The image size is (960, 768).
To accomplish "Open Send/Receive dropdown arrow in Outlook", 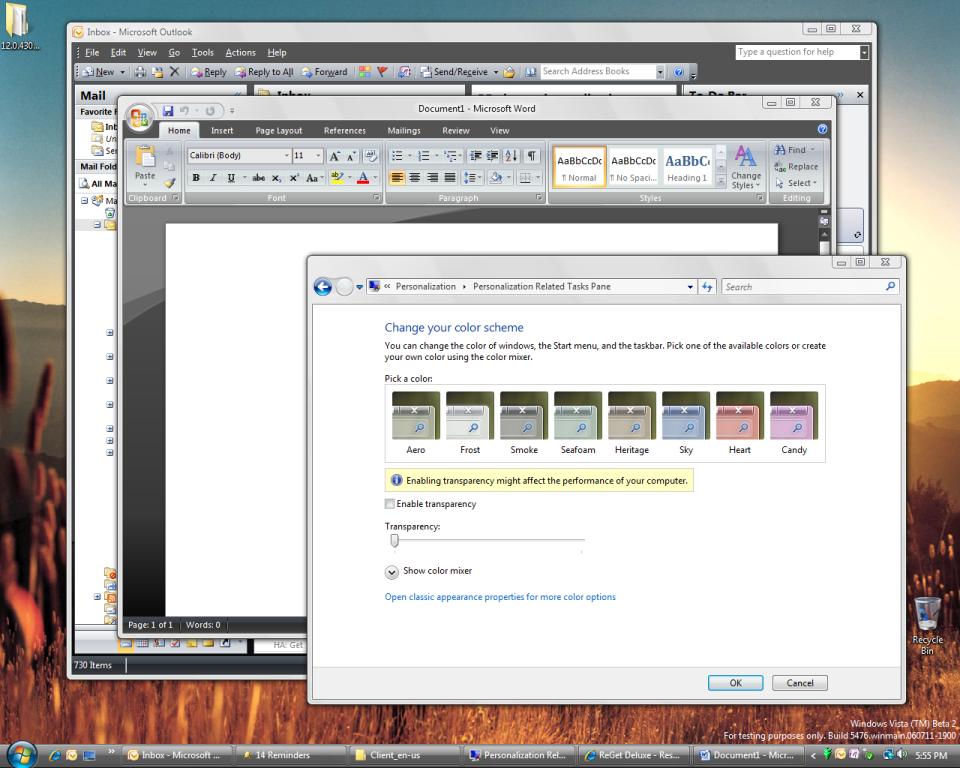I will click(496, 72).
